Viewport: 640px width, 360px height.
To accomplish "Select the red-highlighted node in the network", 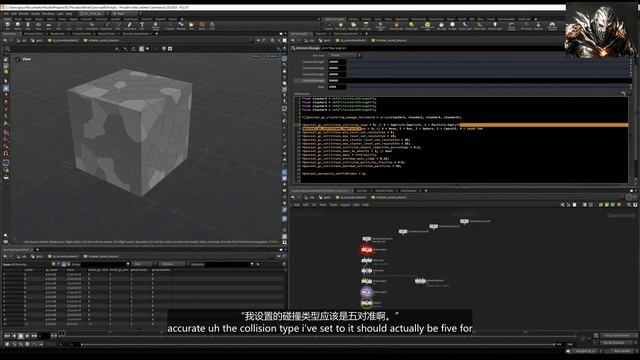I will 366,249.
